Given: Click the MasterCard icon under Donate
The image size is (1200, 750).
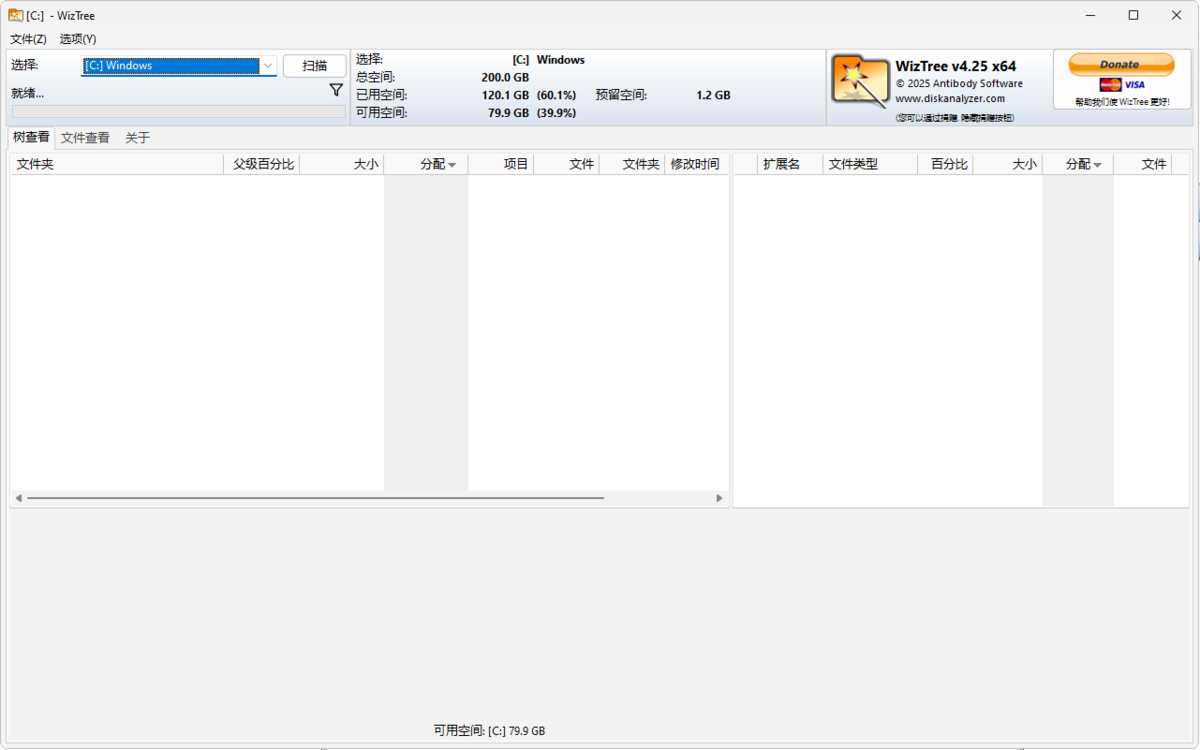Looking at the screenshot, I should [x=1110, y=85].
